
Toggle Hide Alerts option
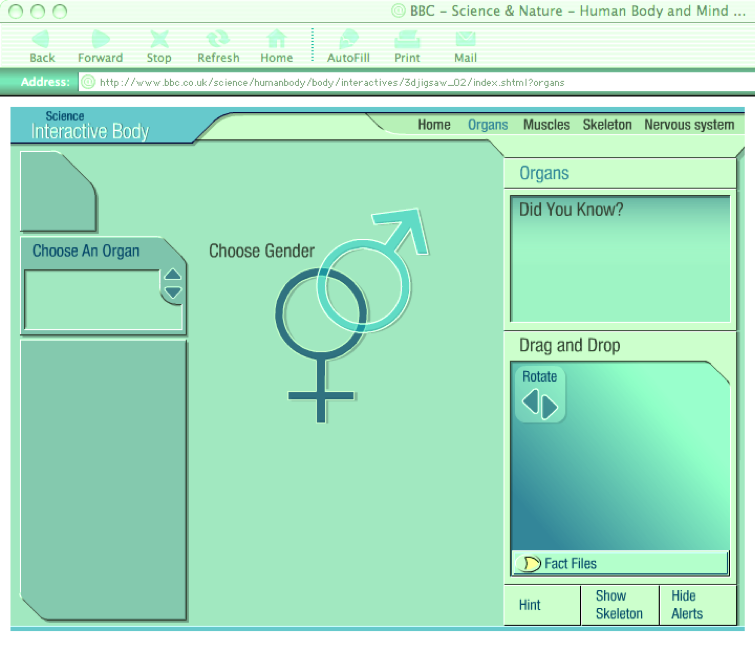[x=687, y=604]
